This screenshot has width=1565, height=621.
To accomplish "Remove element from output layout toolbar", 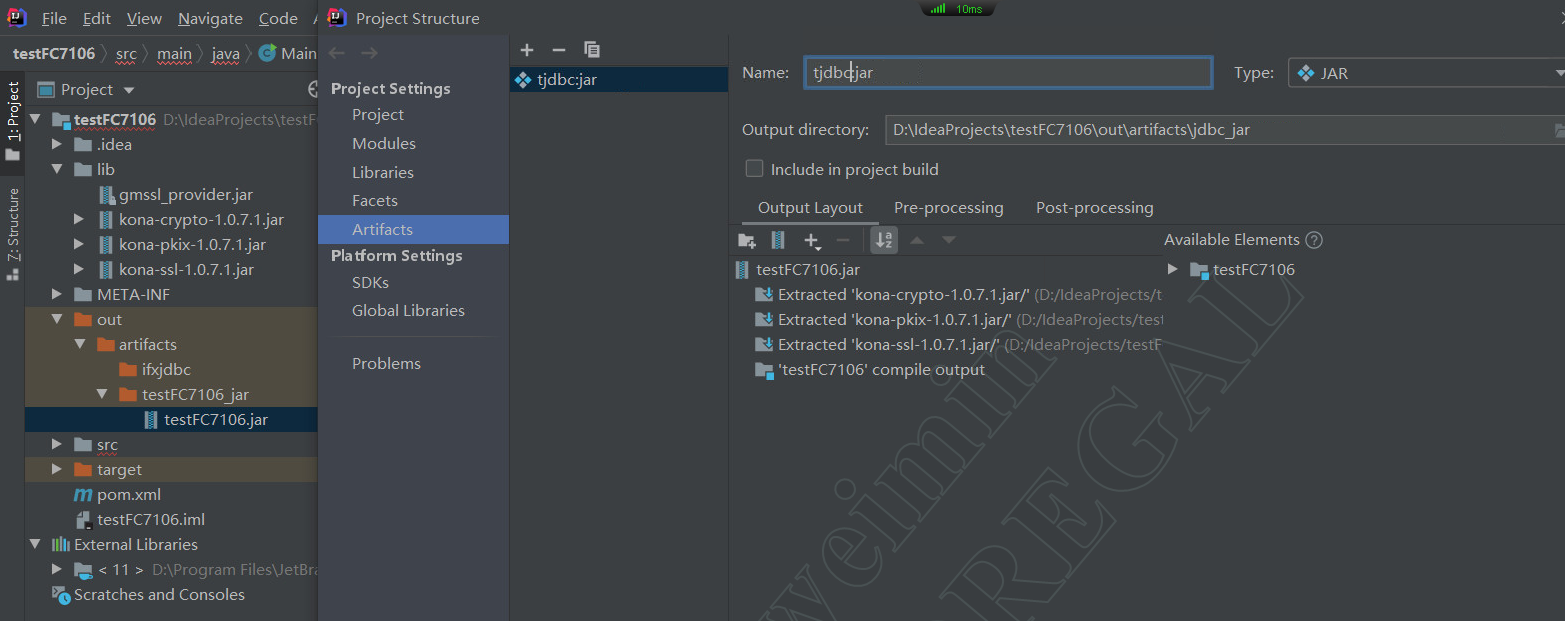I will coord(843,240).
